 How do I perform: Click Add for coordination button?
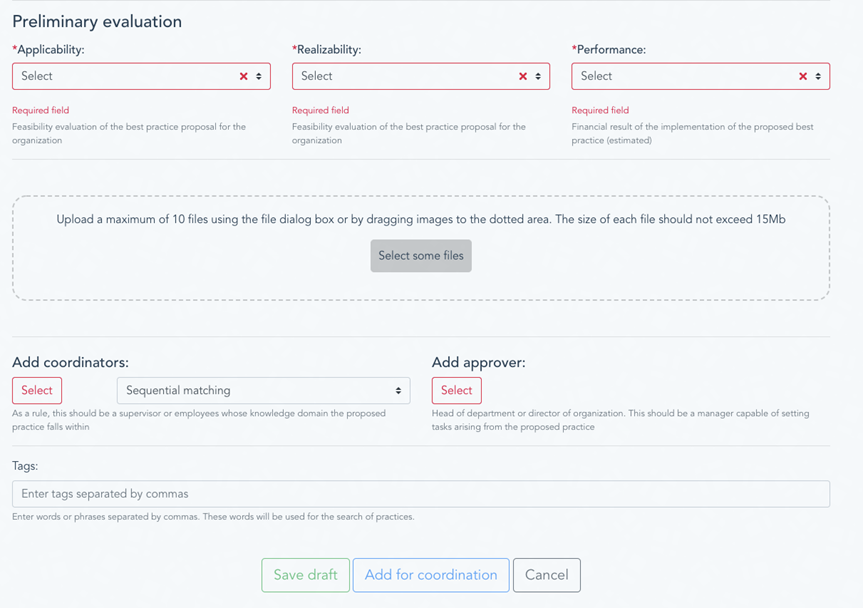pos(431,575)
